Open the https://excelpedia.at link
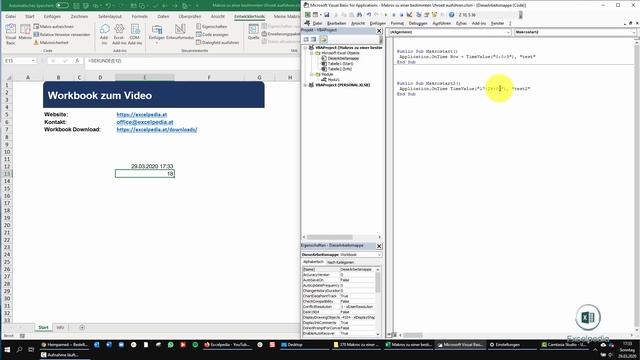640x360 pixels. click(x=142, y=115)
